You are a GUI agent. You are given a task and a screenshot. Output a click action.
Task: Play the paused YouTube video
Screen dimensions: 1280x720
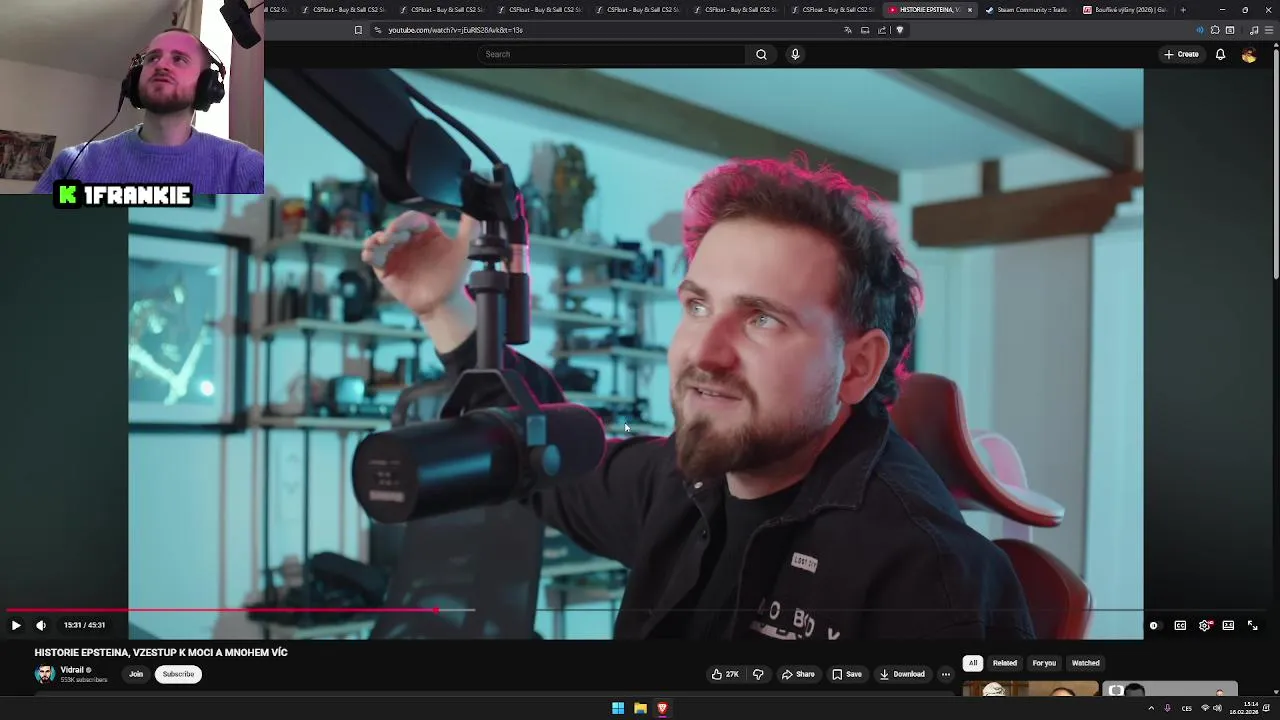click(x=16, y=625)
